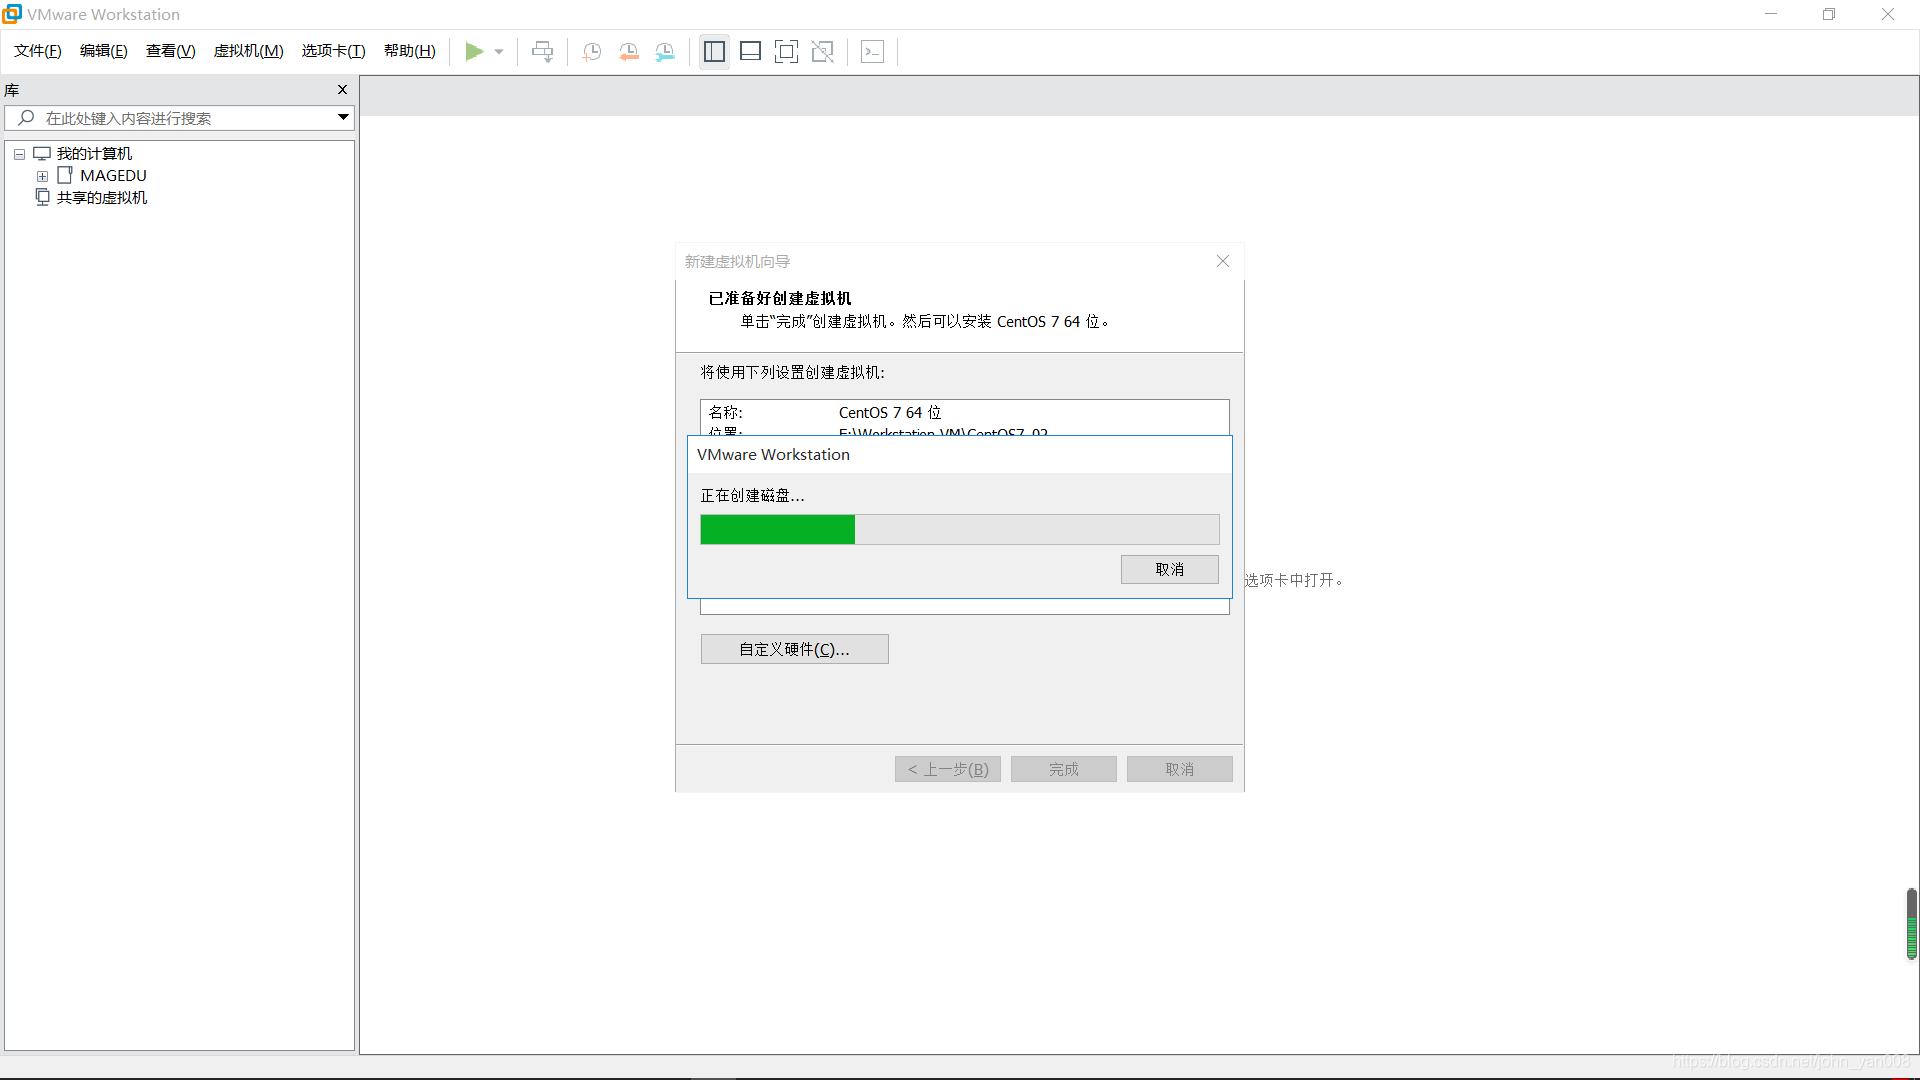This screenshot has width=1920, height=1080.
Task: Click the console view icon
Action: [x=872, y=51]
